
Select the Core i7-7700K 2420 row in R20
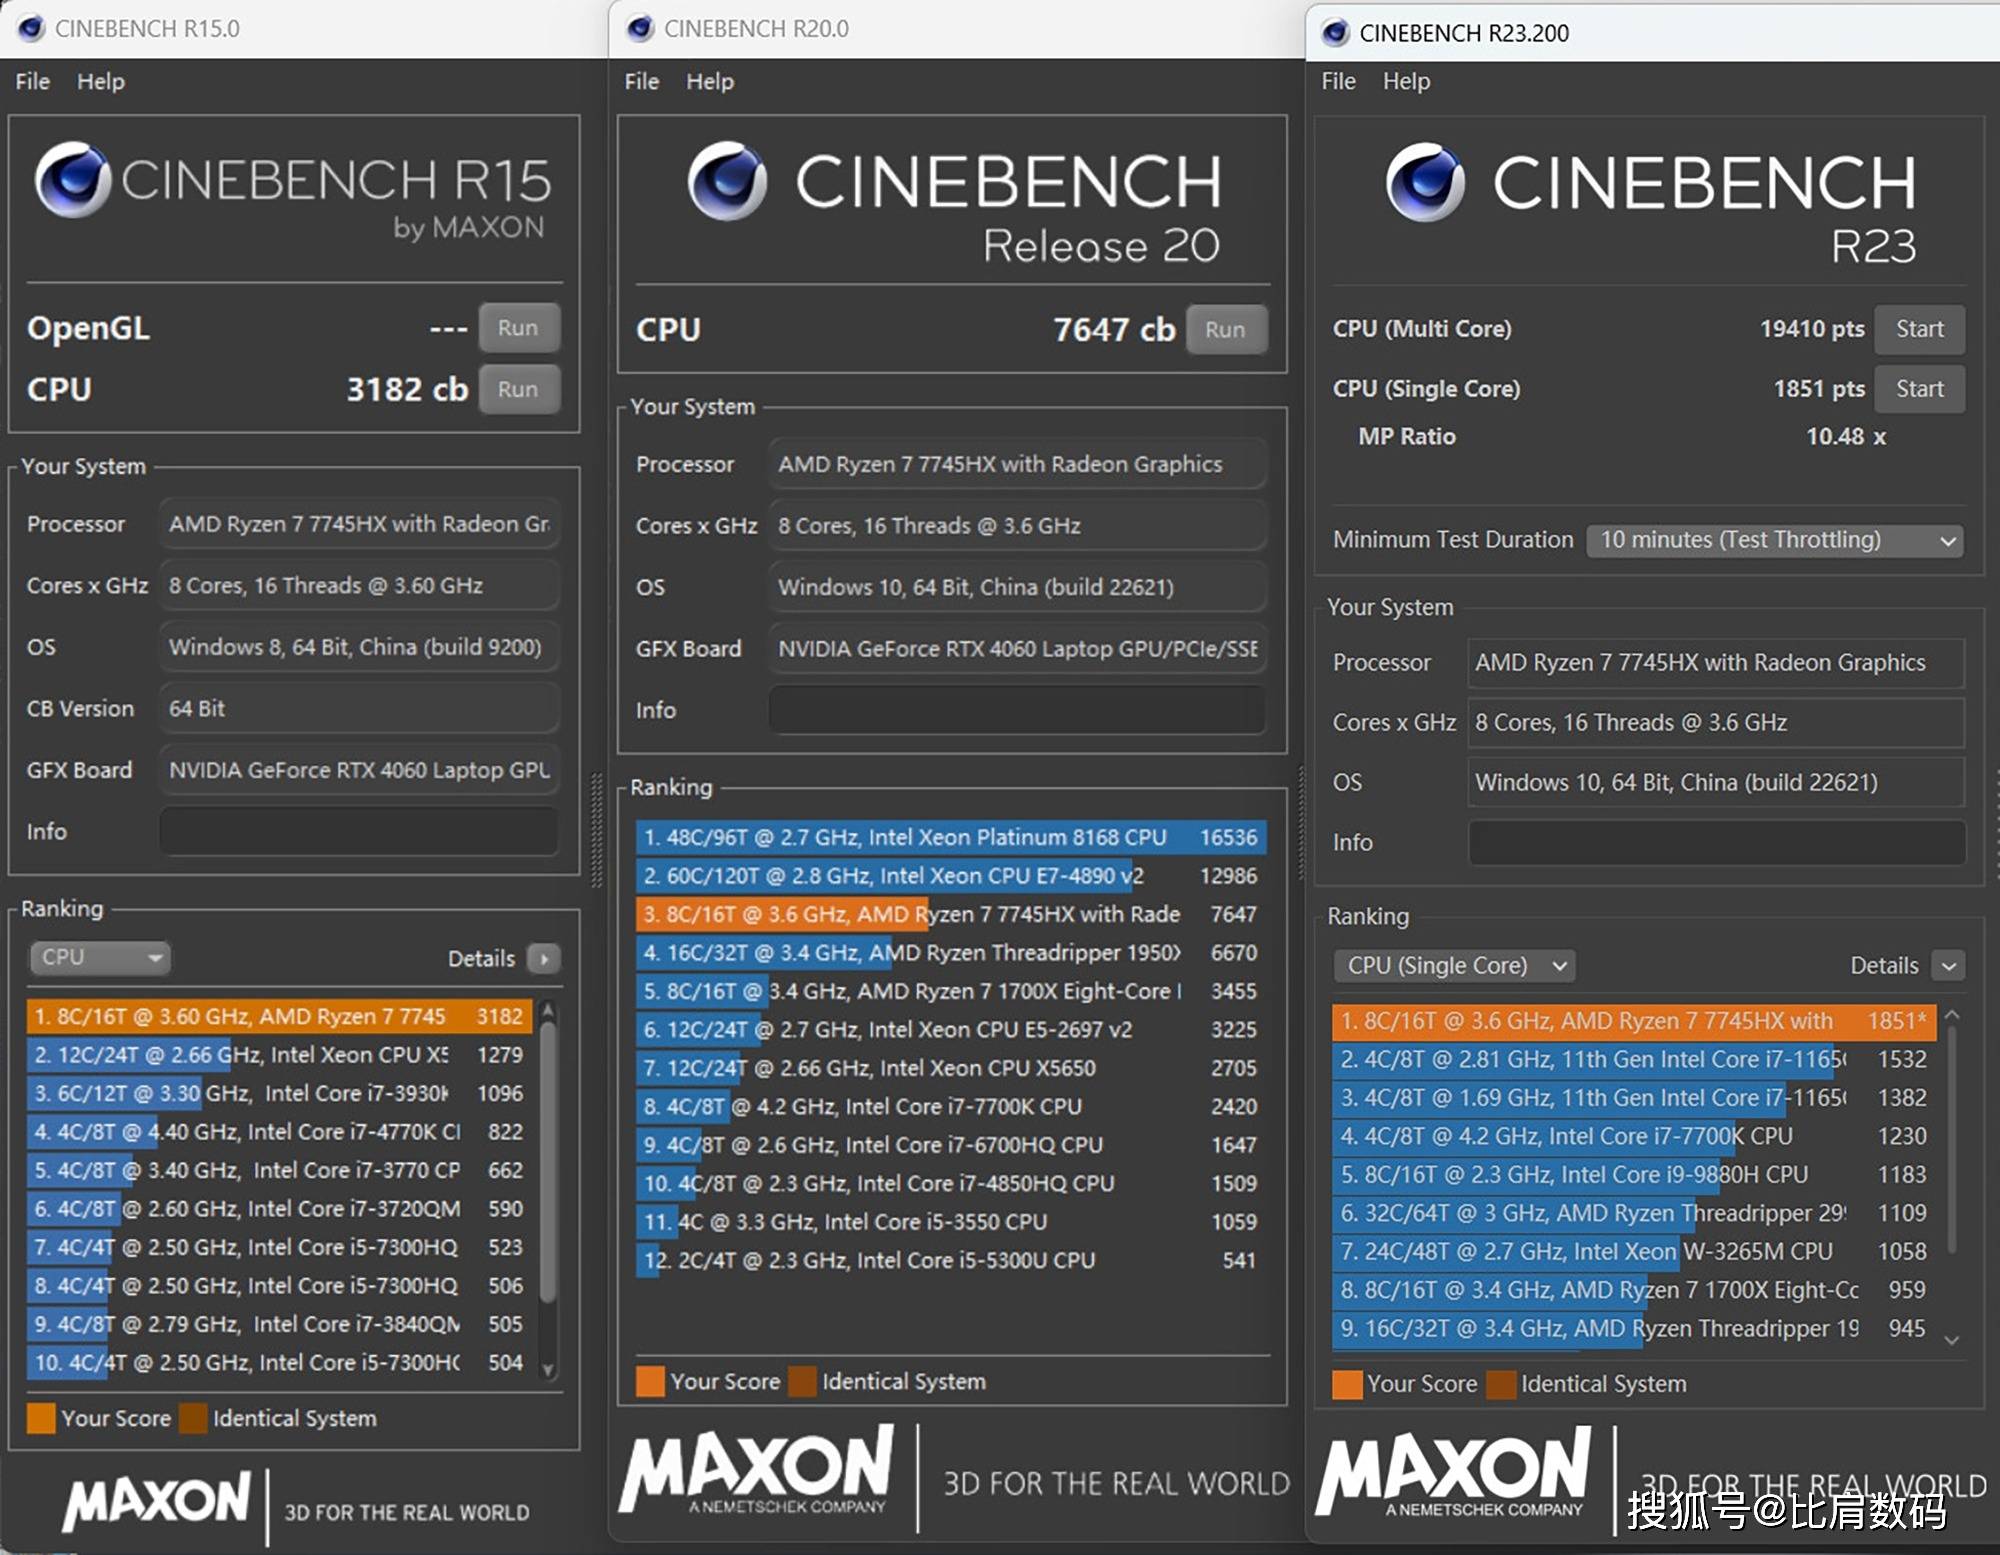pos(951,1107)
